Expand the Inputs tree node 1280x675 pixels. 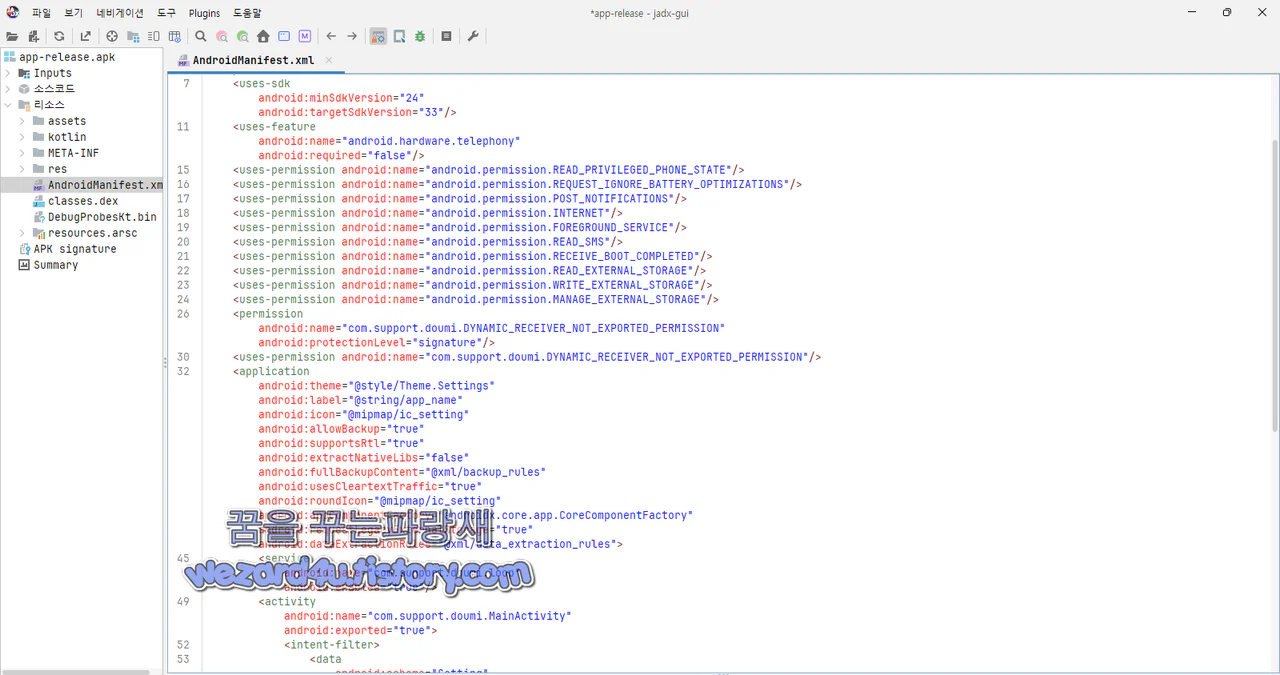click(x=8, y=73)
